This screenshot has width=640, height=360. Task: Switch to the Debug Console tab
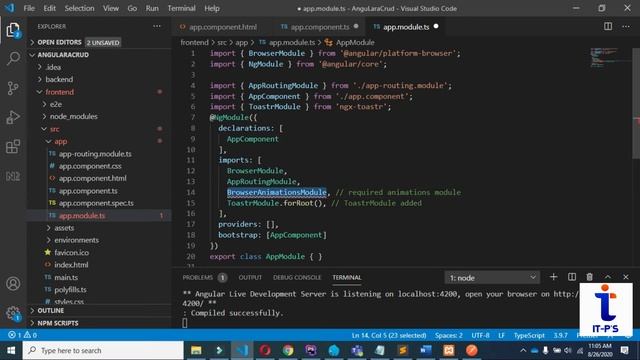[297, 278]
